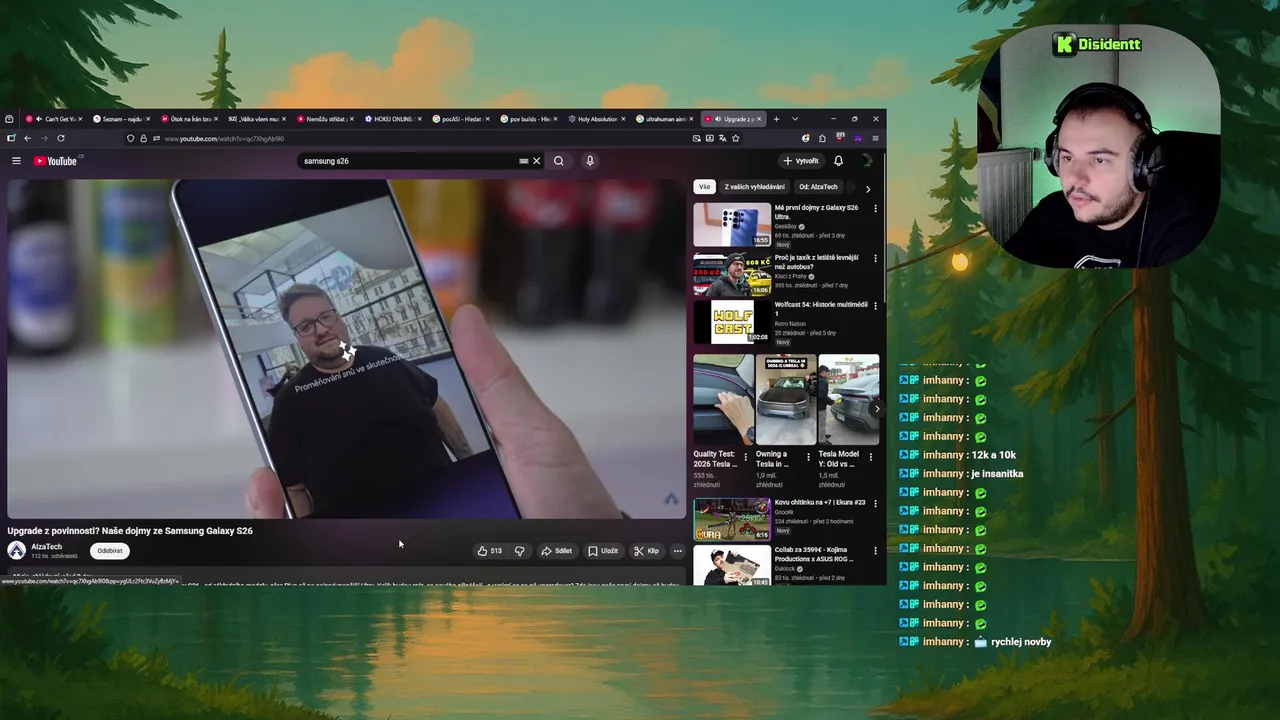This screenshot has width=1280, height=720.
Task: Expand the video description box
Action: (346, 577)
